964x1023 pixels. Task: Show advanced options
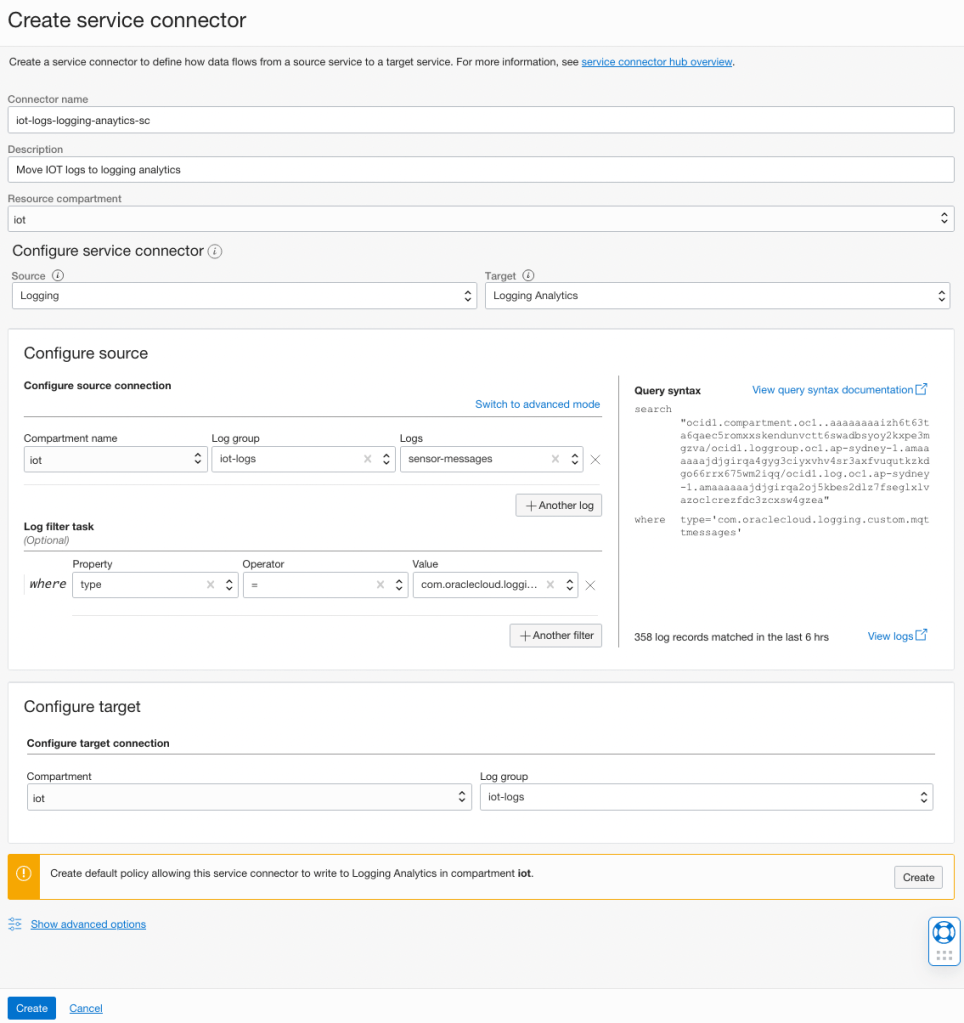tap(88, 924)
